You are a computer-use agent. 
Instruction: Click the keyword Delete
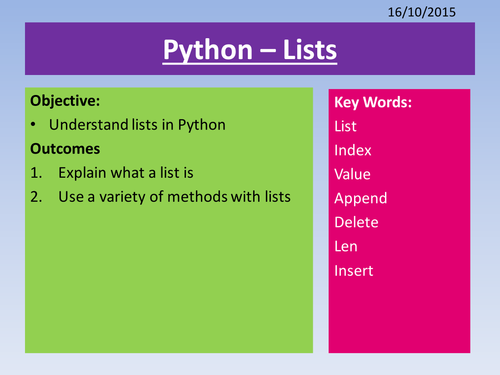(x=356, y=222)
